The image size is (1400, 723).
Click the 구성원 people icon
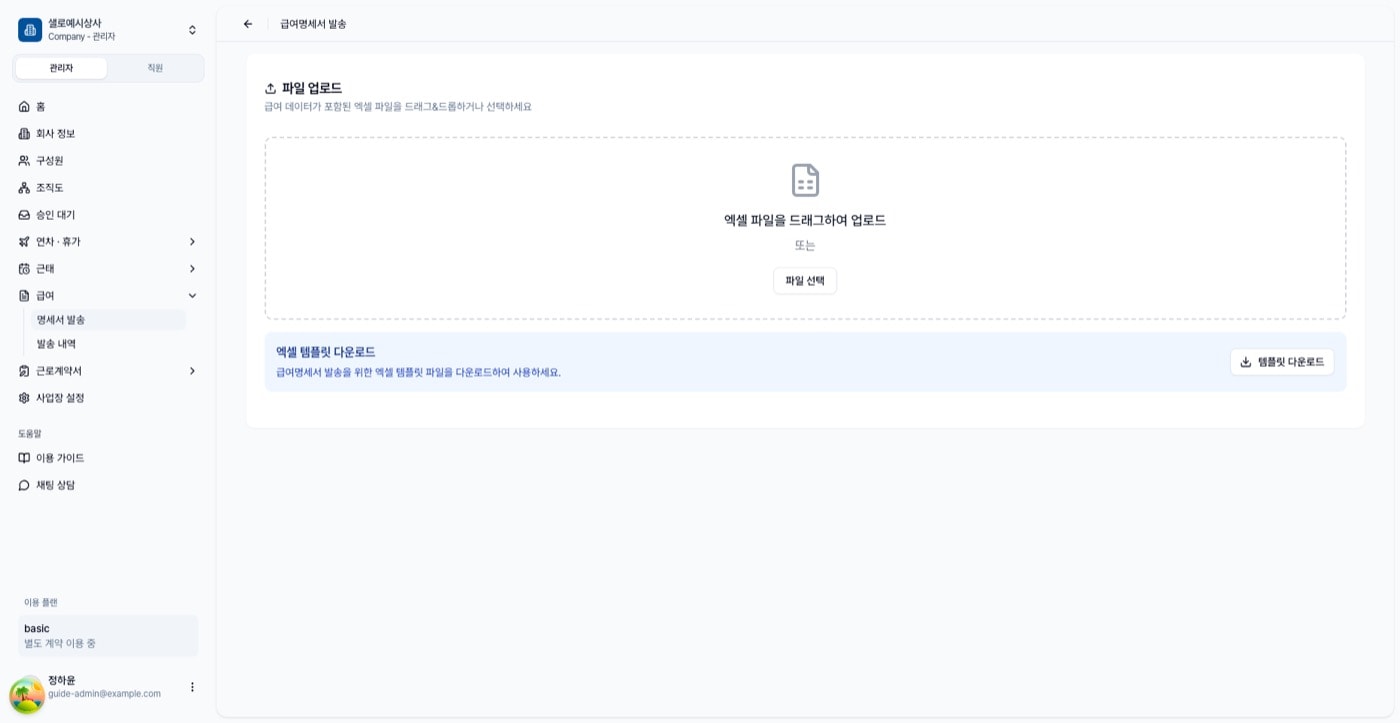[24, 160]
